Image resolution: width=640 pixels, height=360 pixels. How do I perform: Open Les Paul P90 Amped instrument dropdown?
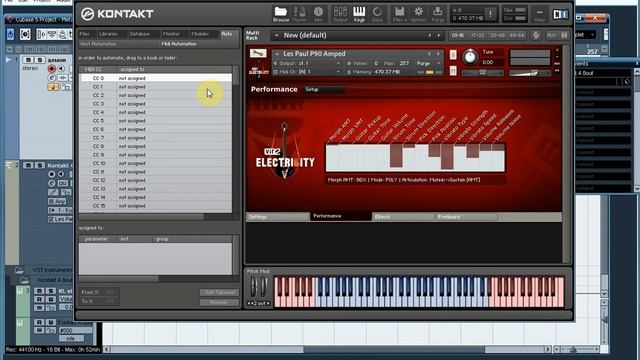[x=277, y=54]
